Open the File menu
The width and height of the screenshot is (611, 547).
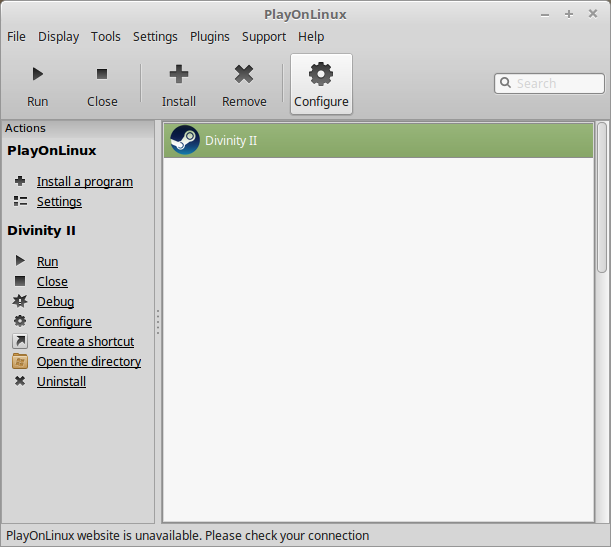coord(16,37)
